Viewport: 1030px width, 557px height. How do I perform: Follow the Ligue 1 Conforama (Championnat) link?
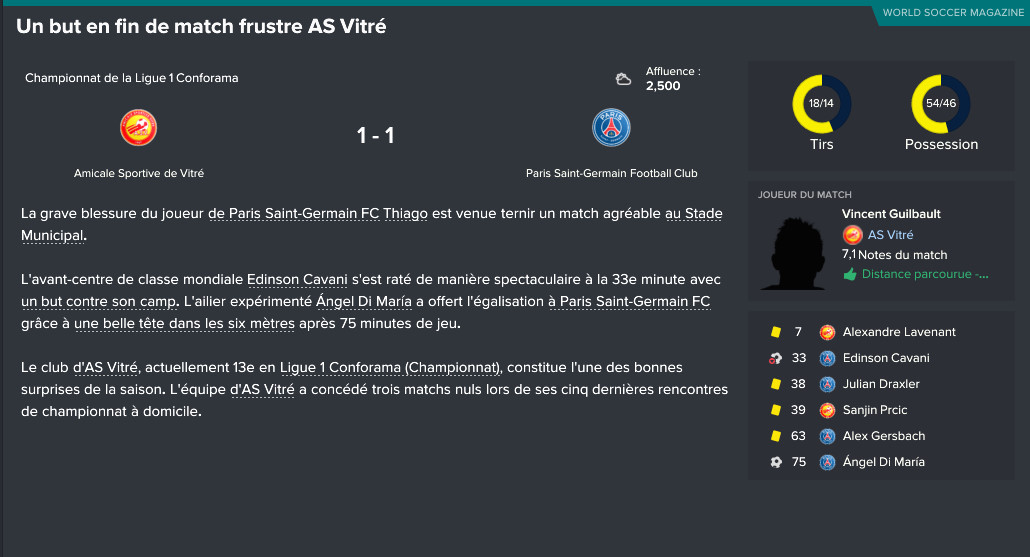[391, 367]
